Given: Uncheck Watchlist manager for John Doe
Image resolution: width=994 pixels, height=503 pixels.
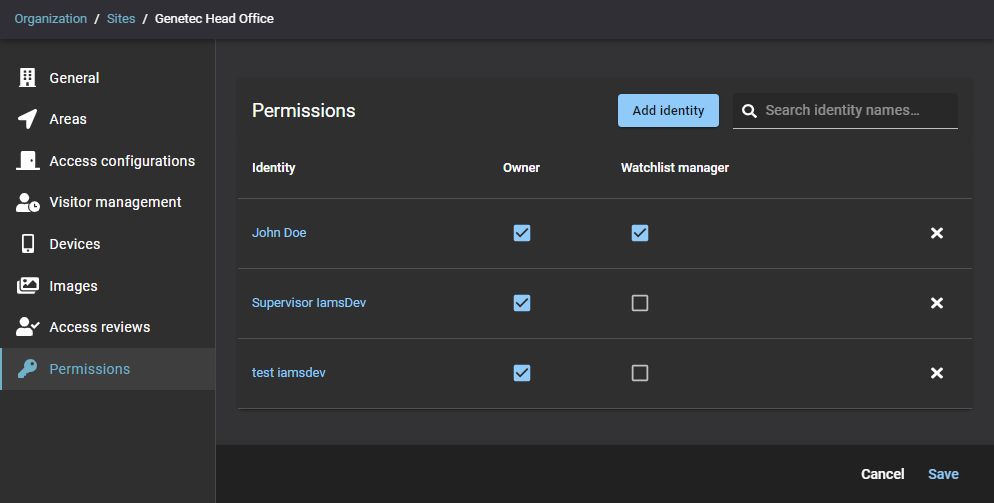Looking at the screenshot, I should click(x=640, y=233).
